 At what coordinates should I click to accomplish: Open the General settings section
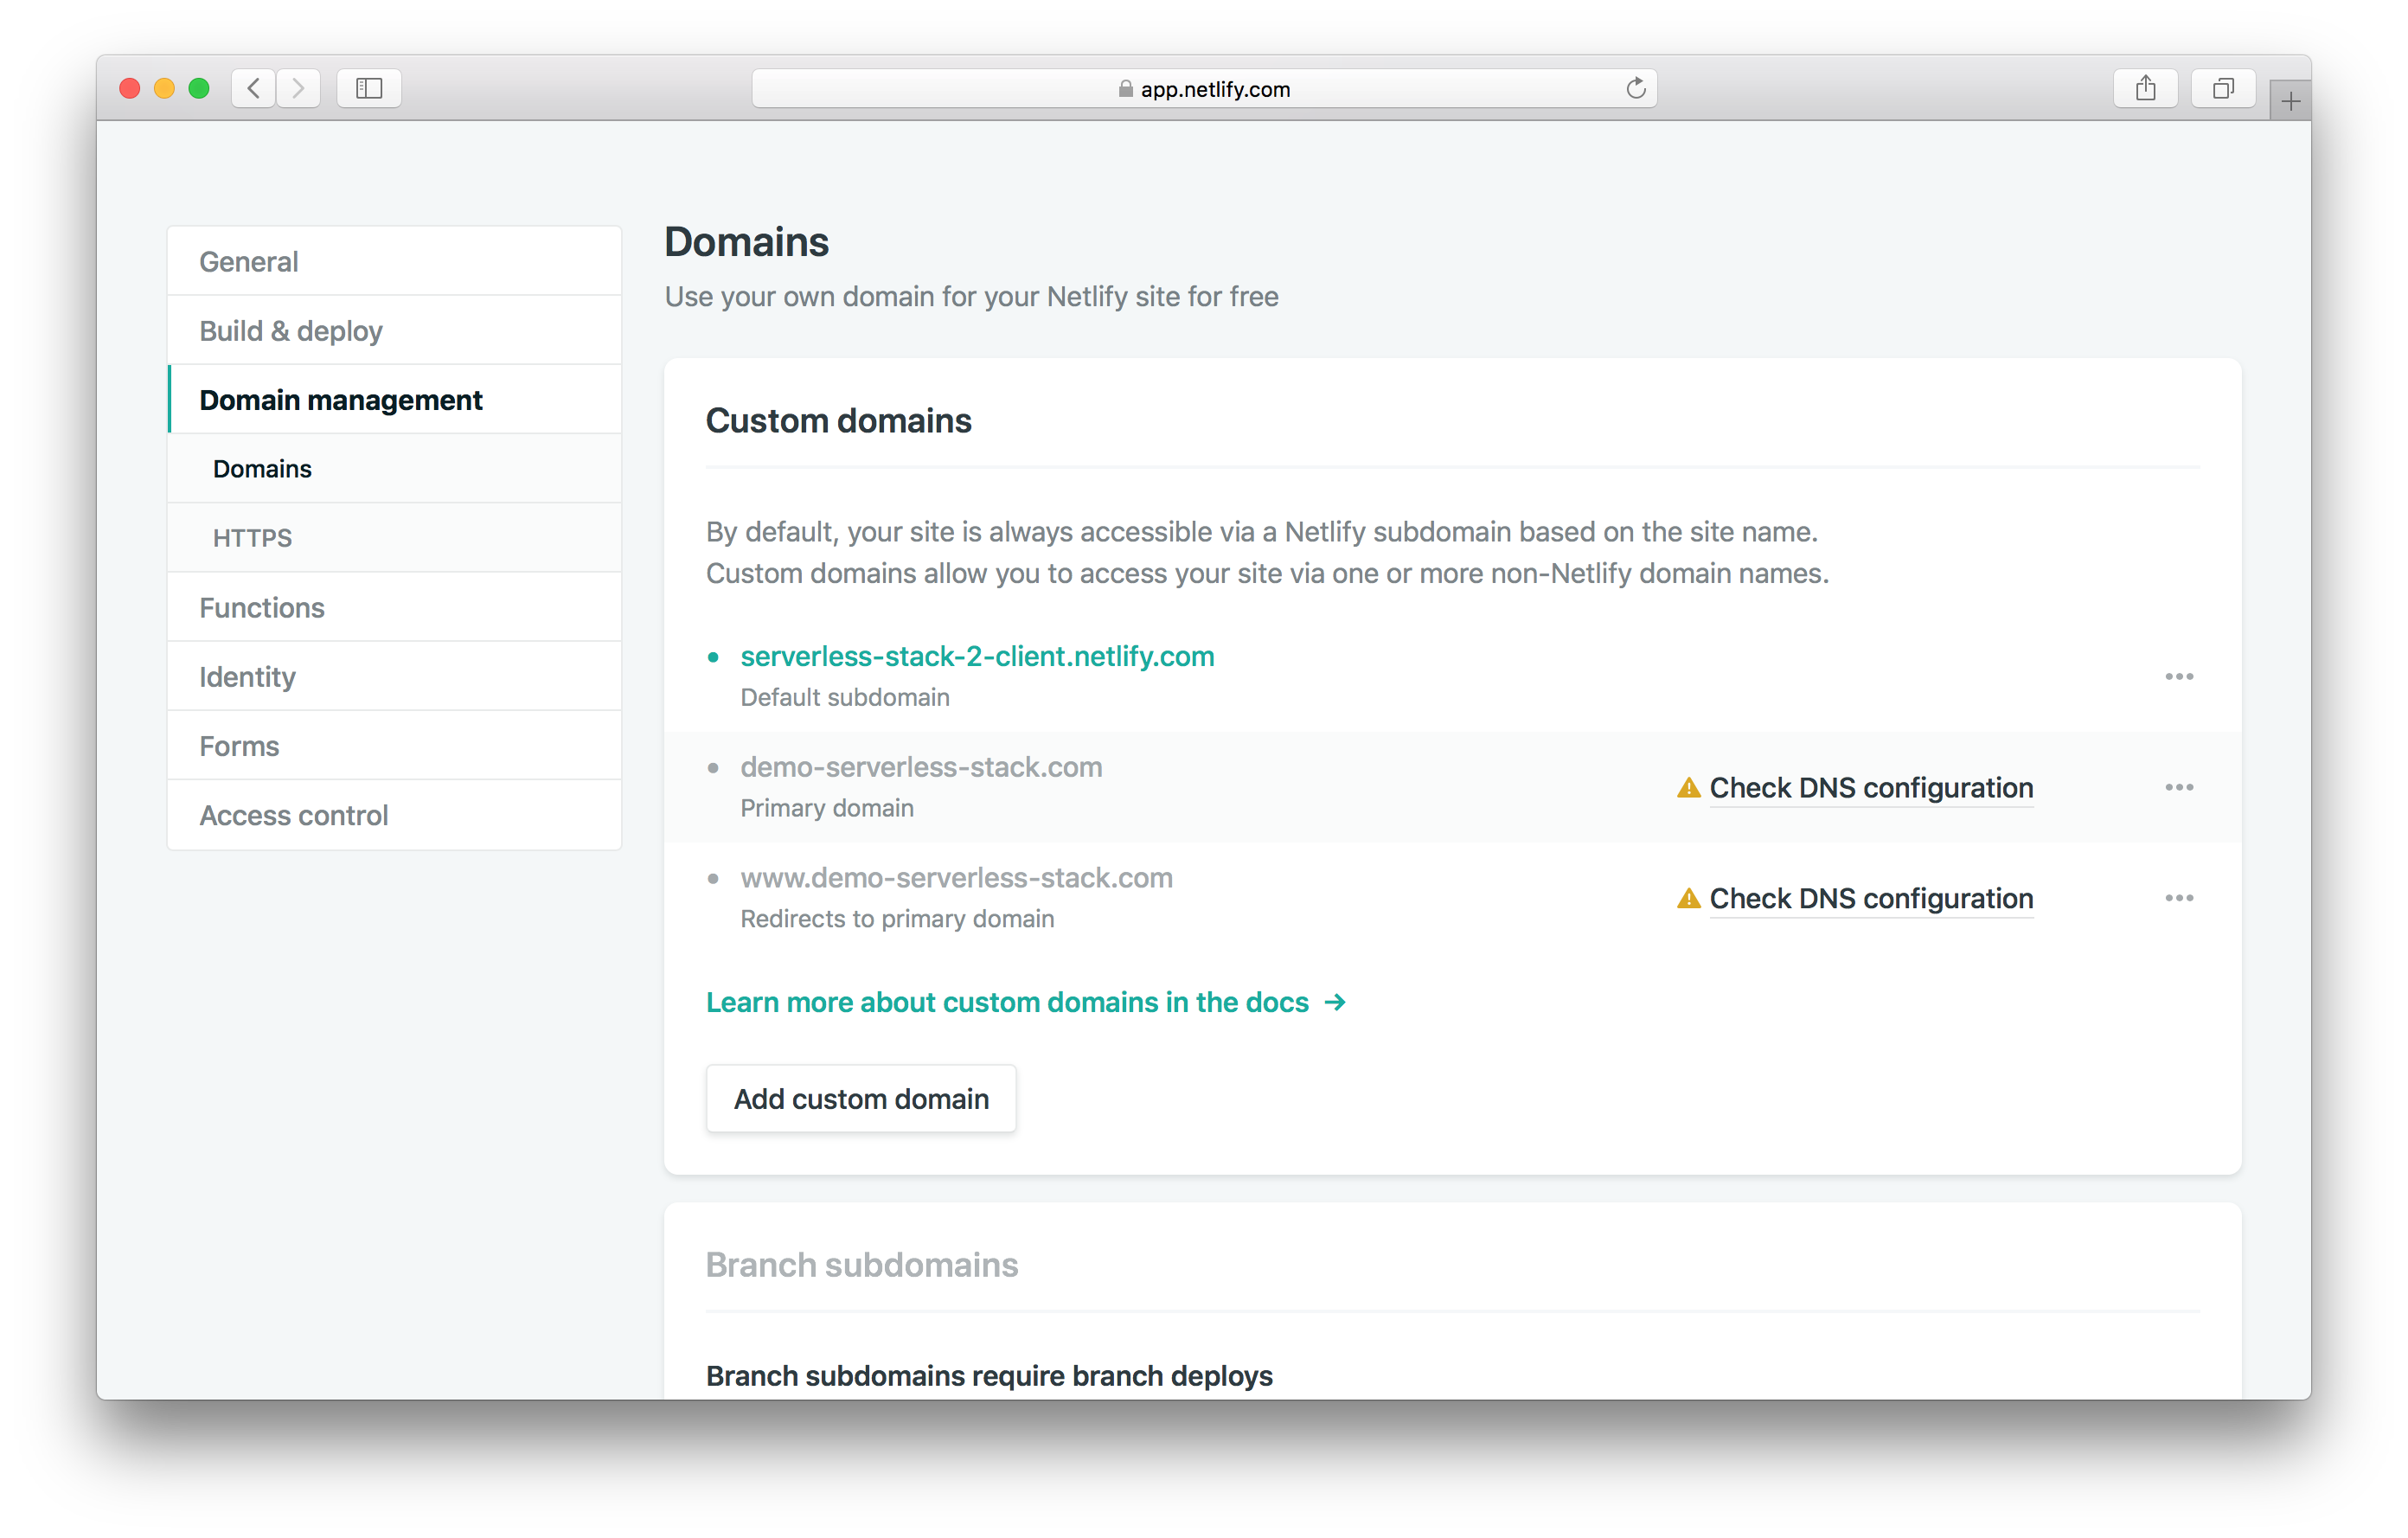[x=248, y=262]
